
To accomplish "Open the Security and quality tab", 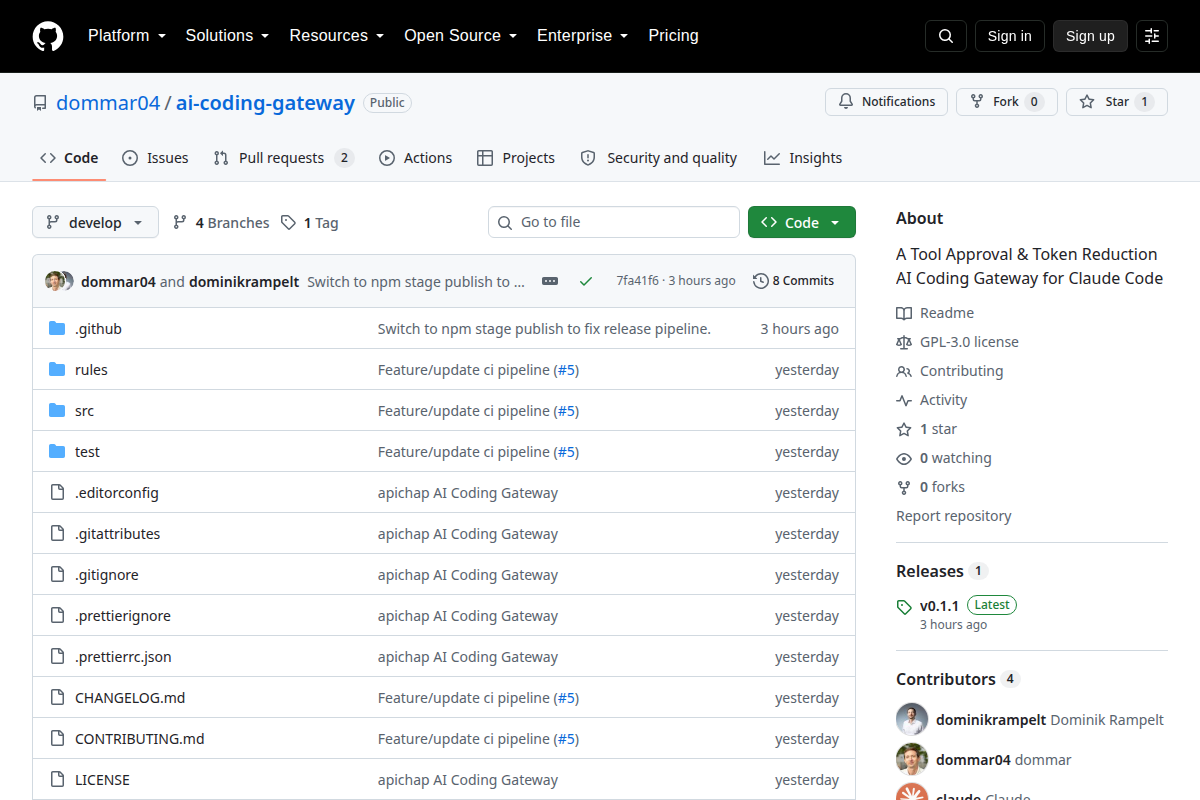I will [x=659, y=158].
